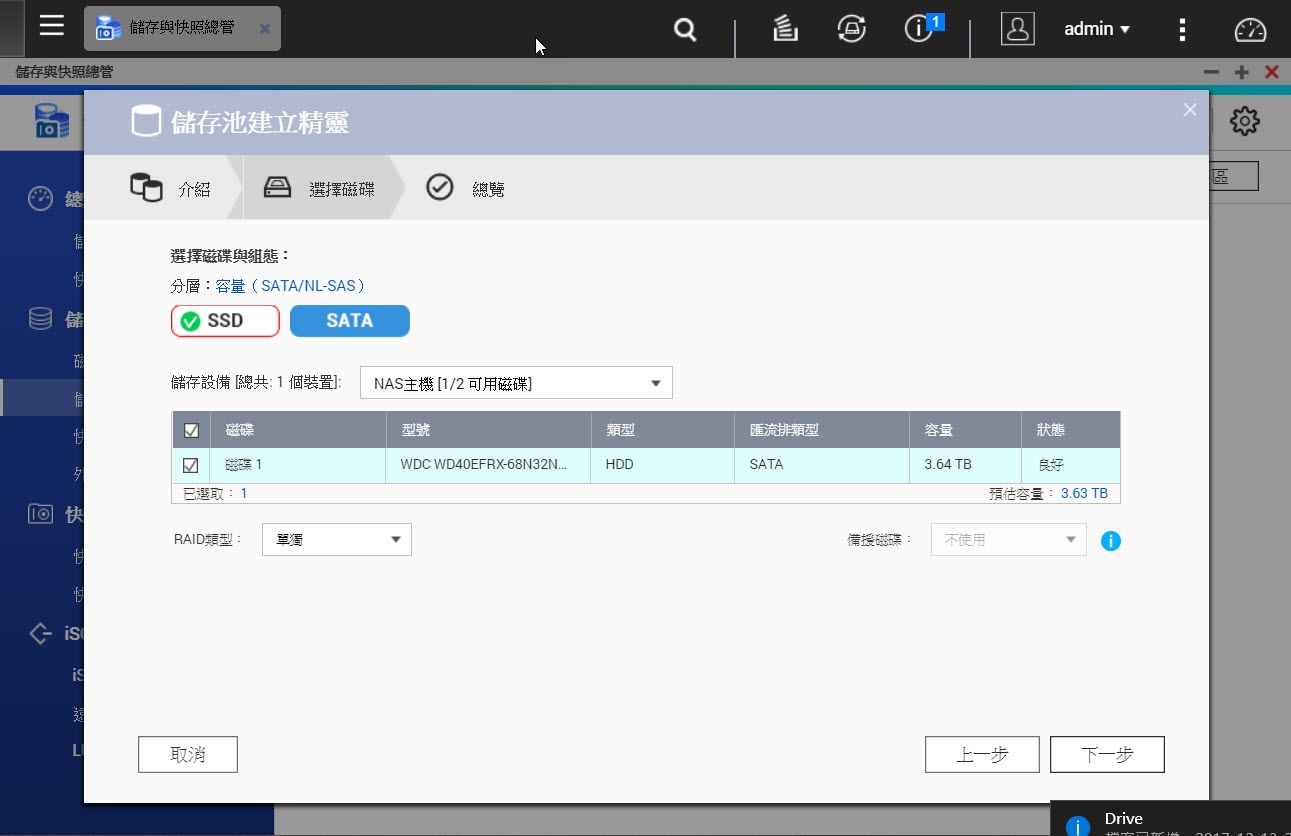Click the 下一步 button
Viewport: 1291px width, 836px height.
click(1107, 755)
